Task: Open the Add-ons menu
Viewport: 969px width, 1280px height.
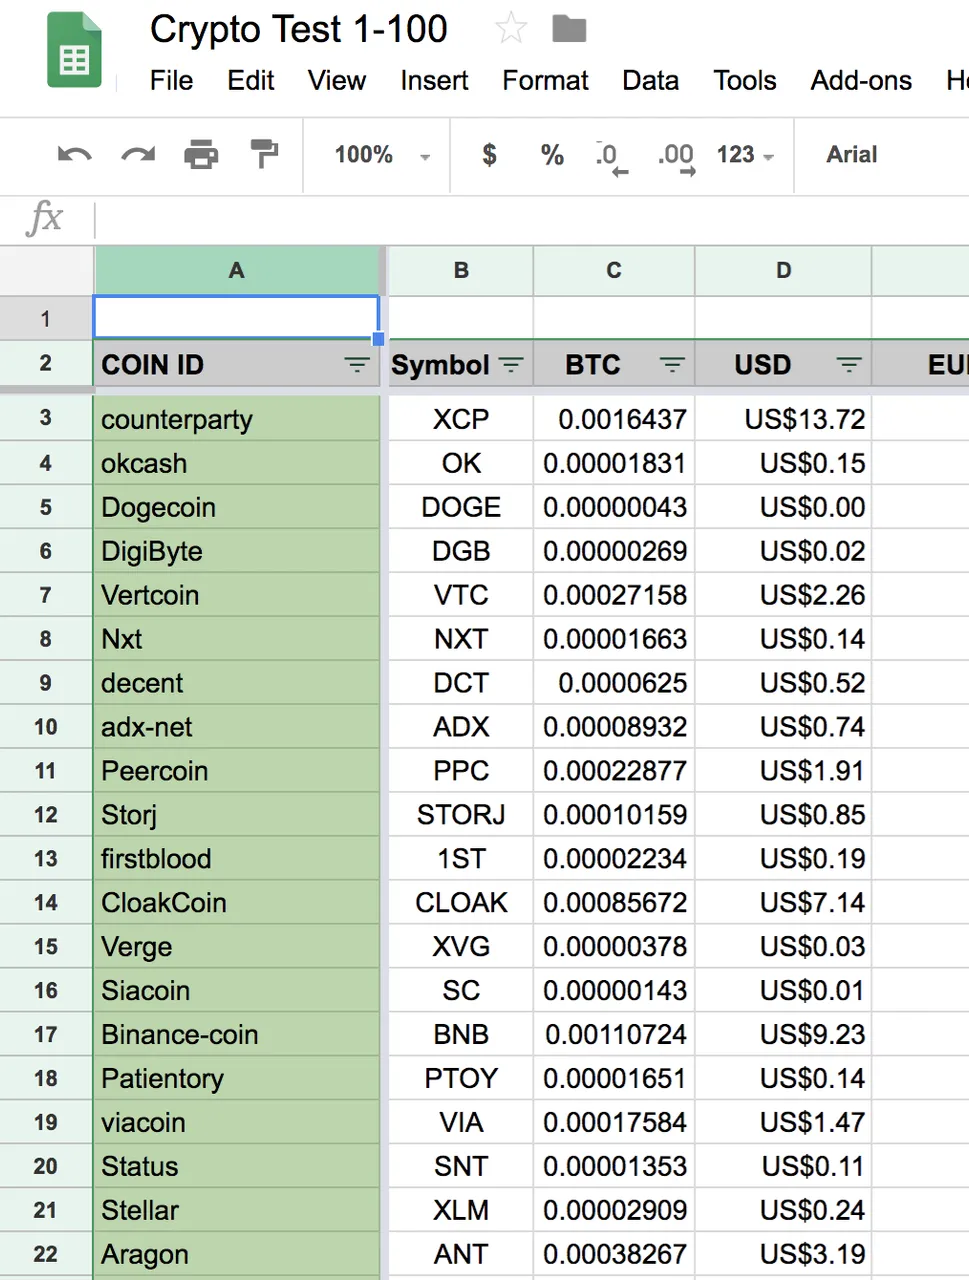Action: (x=861, y=80)
